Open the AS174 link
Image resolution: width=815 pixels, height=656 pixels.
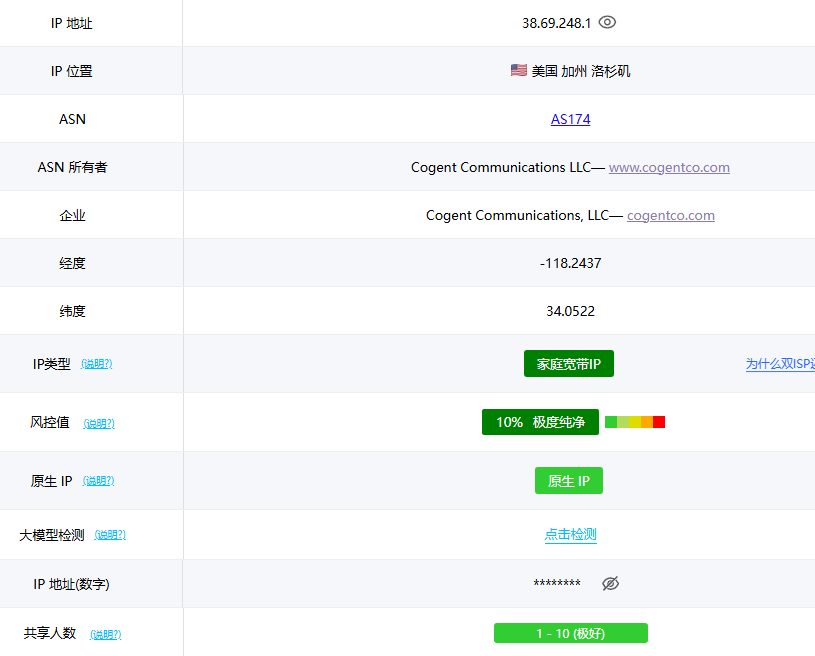point(570,119)
